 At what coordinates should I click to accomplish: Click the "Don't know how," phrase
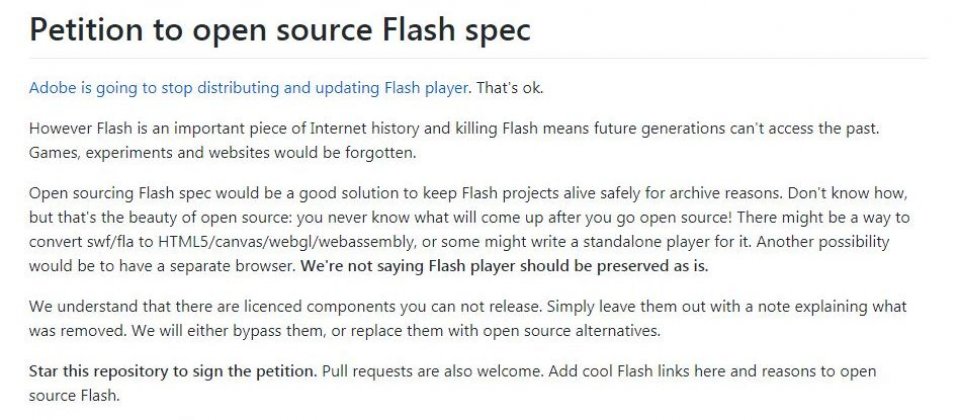point(847,193)
